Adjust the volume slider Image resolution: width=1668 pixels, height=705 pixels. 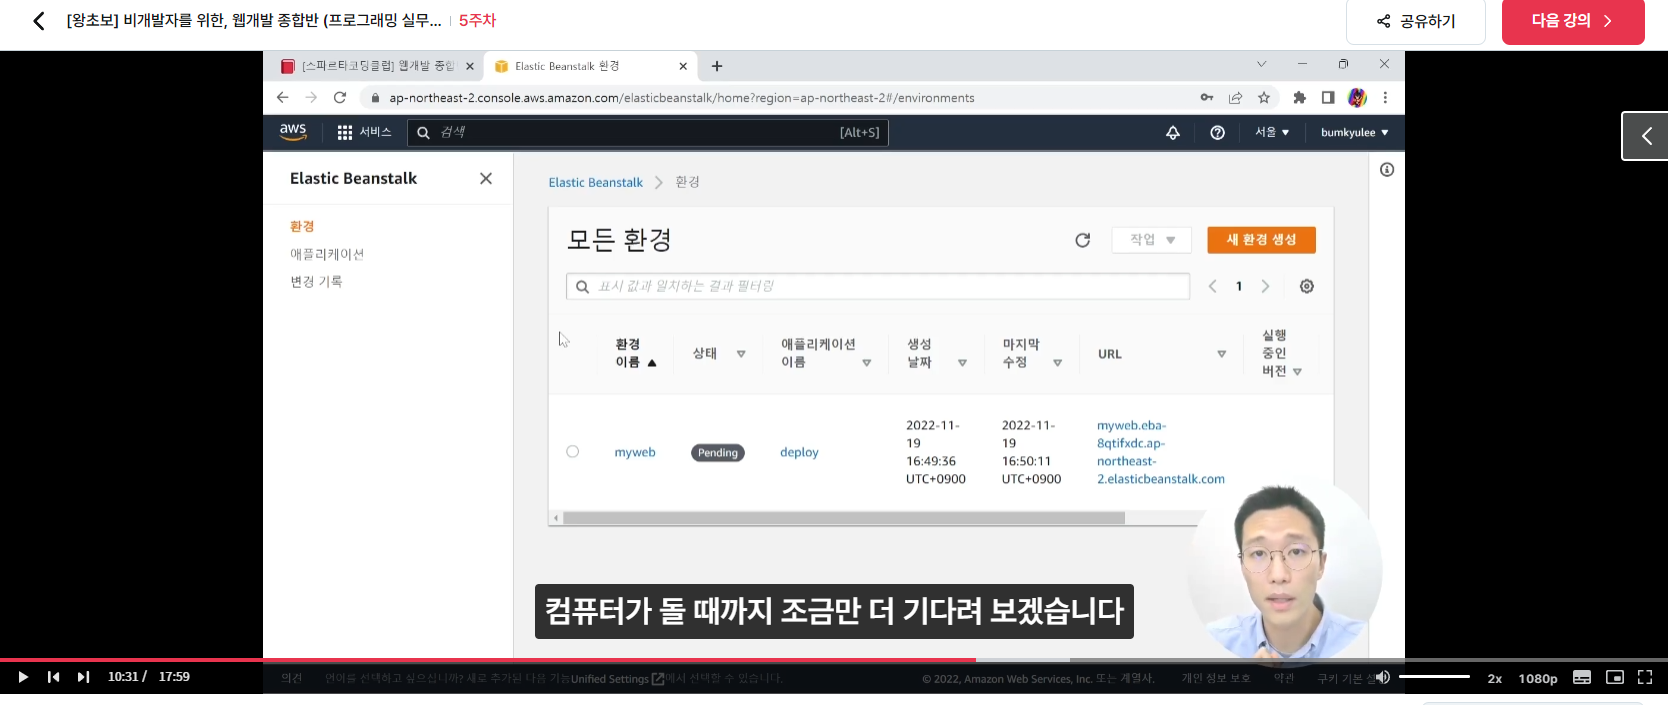point(1434,677)
